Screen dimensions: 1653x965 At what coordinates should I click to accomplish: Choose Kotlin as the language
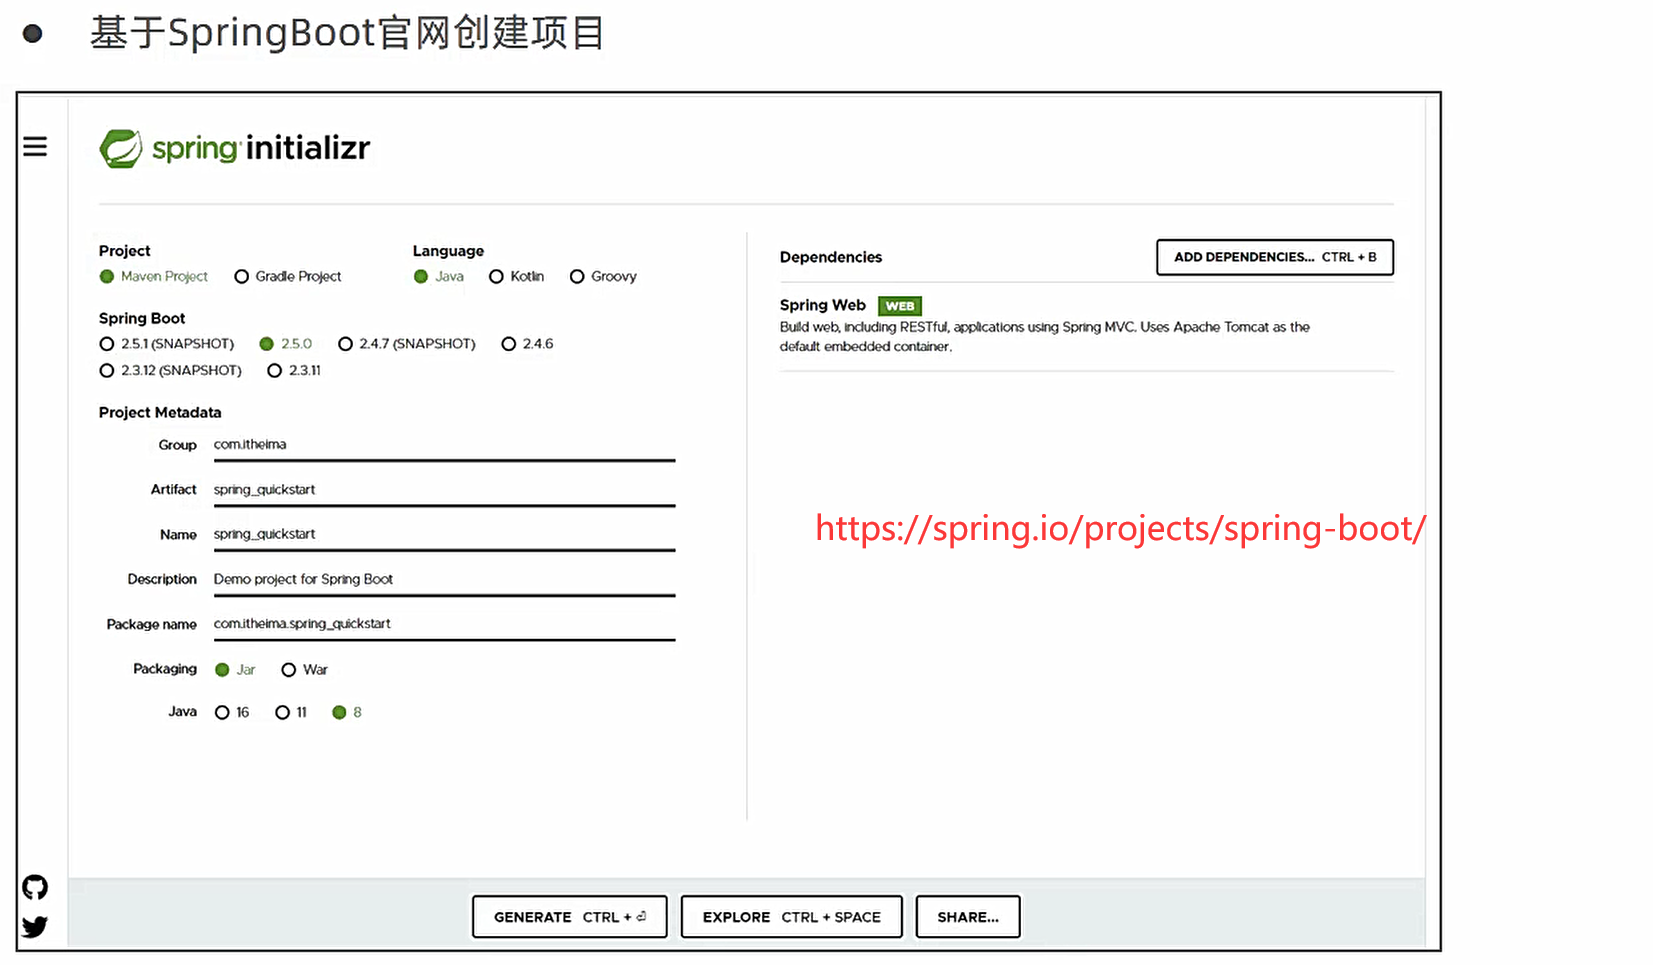coord(496,277)
